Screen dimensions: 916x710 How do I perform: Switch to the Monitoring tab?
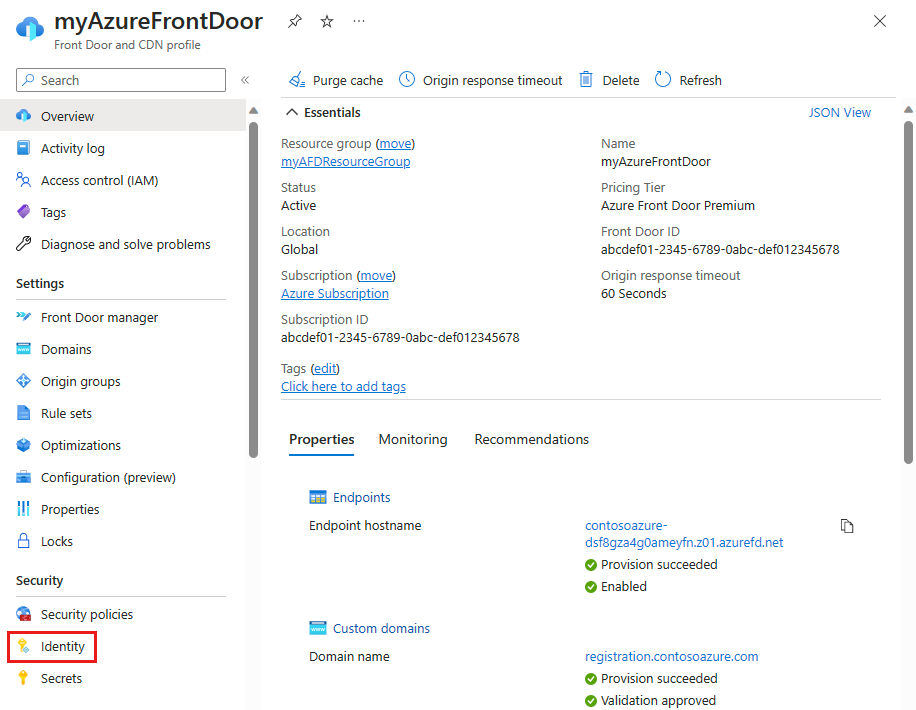click(413, 439)
